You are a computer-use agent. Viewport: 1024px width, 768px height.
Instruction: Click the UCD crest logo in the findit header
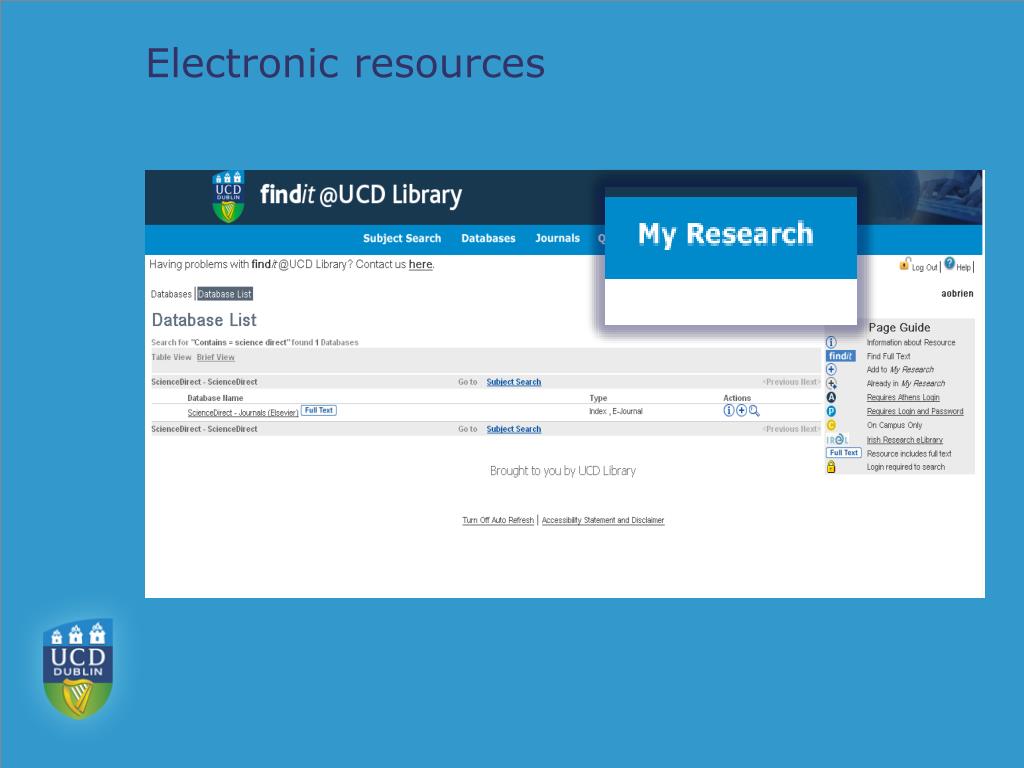(228, 197)
